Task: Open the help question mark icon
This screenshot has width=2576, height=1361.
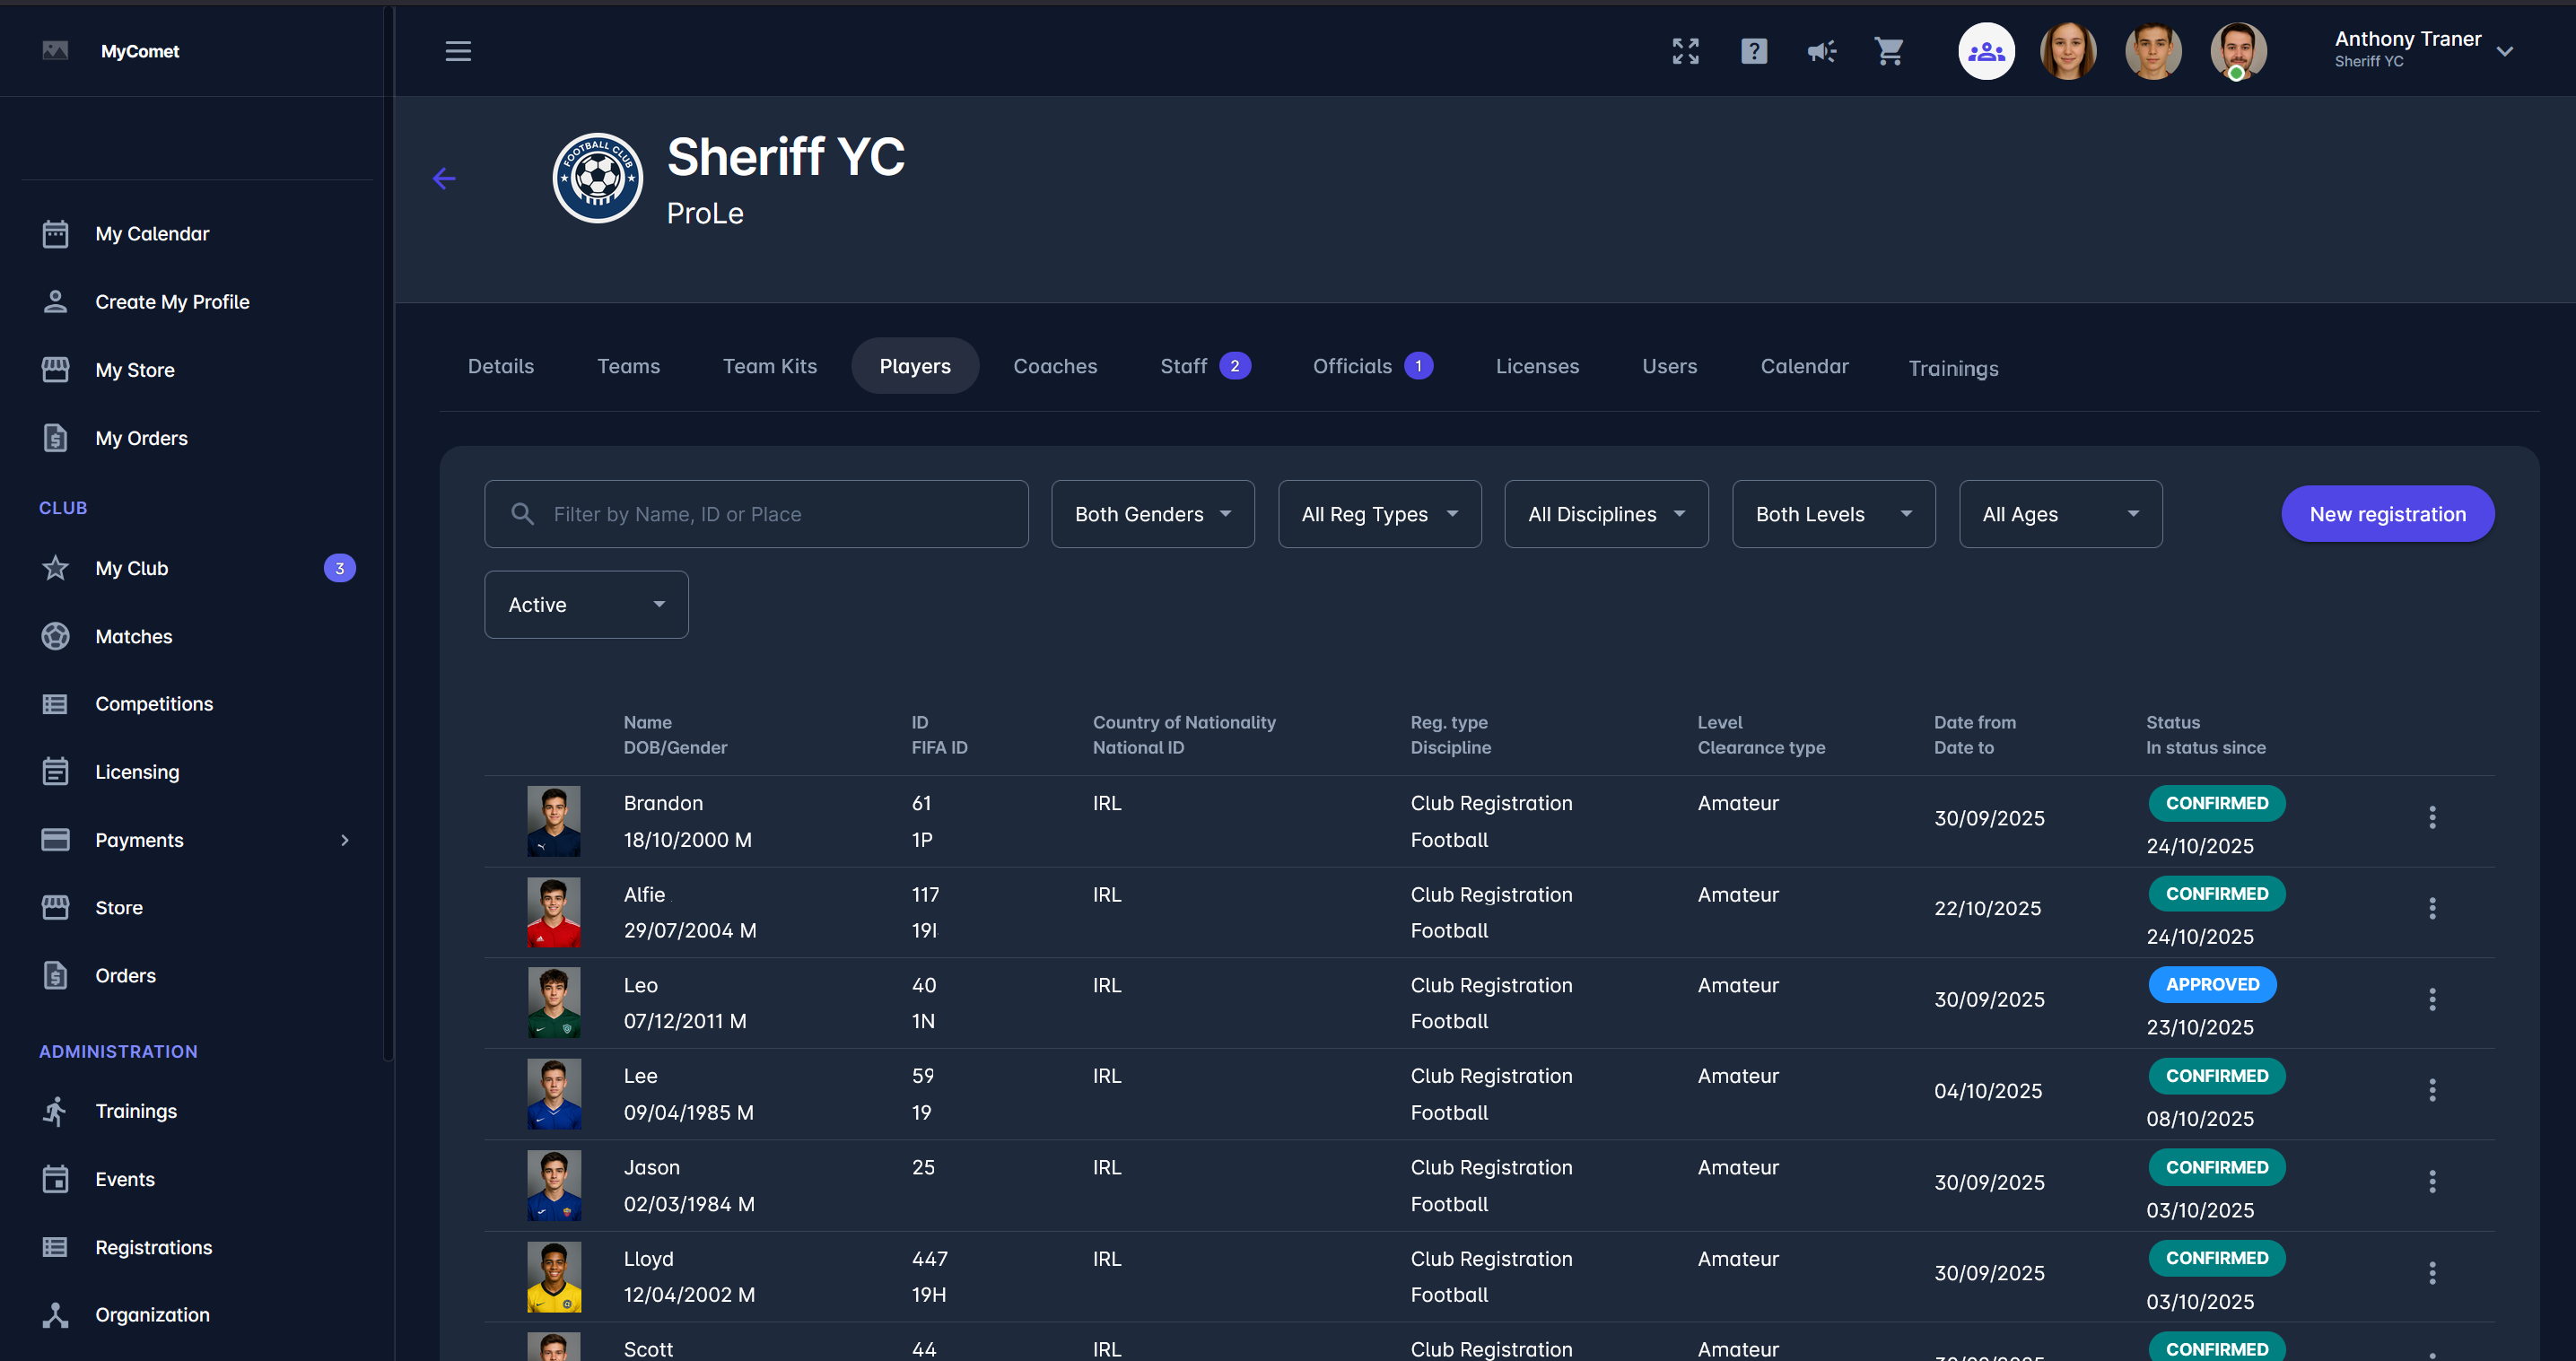Action: coord(1753,51)
